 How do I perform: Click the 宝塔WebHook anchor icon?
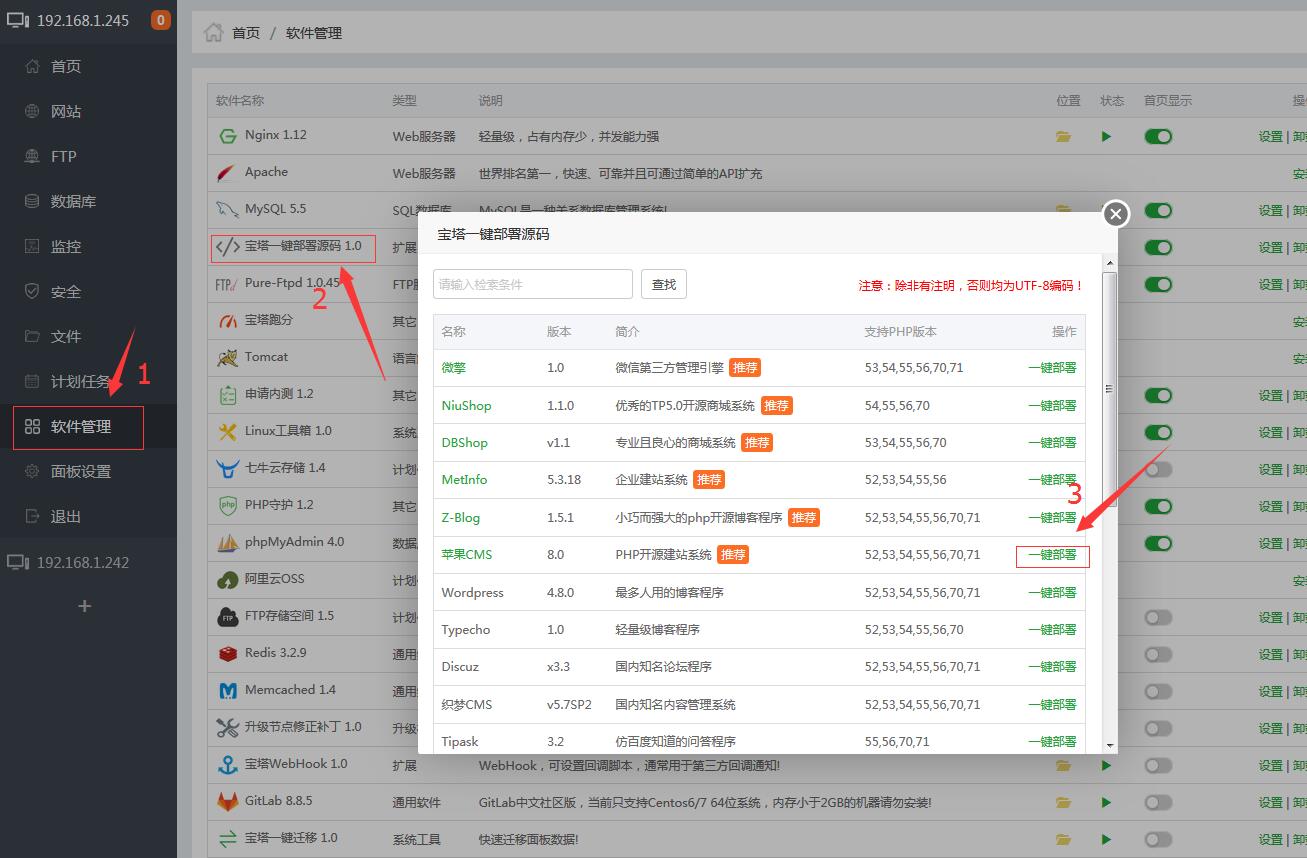228,764
